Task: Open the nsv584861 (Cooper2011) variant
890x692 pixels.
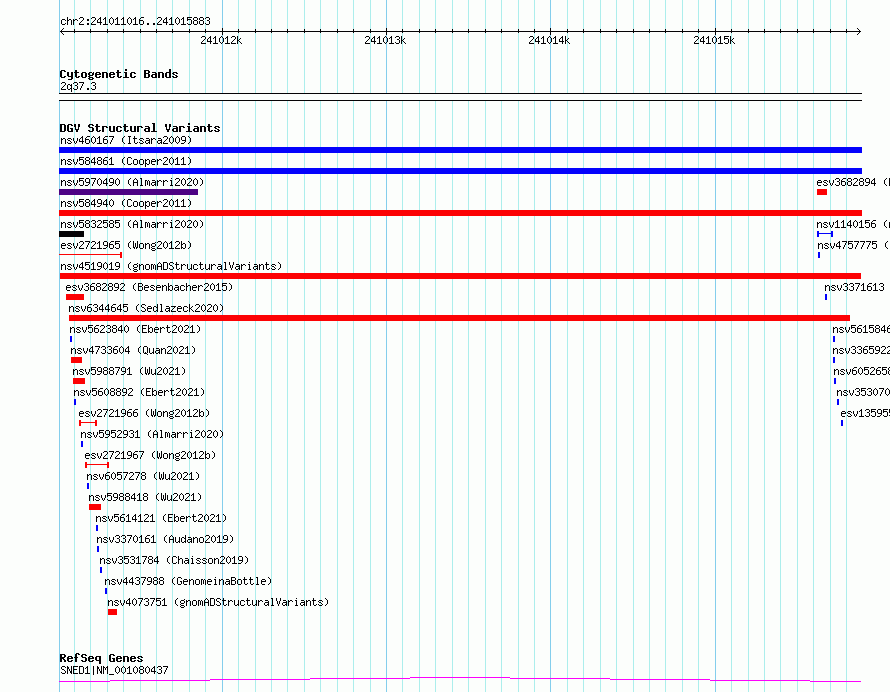Action: pos(126,161)
